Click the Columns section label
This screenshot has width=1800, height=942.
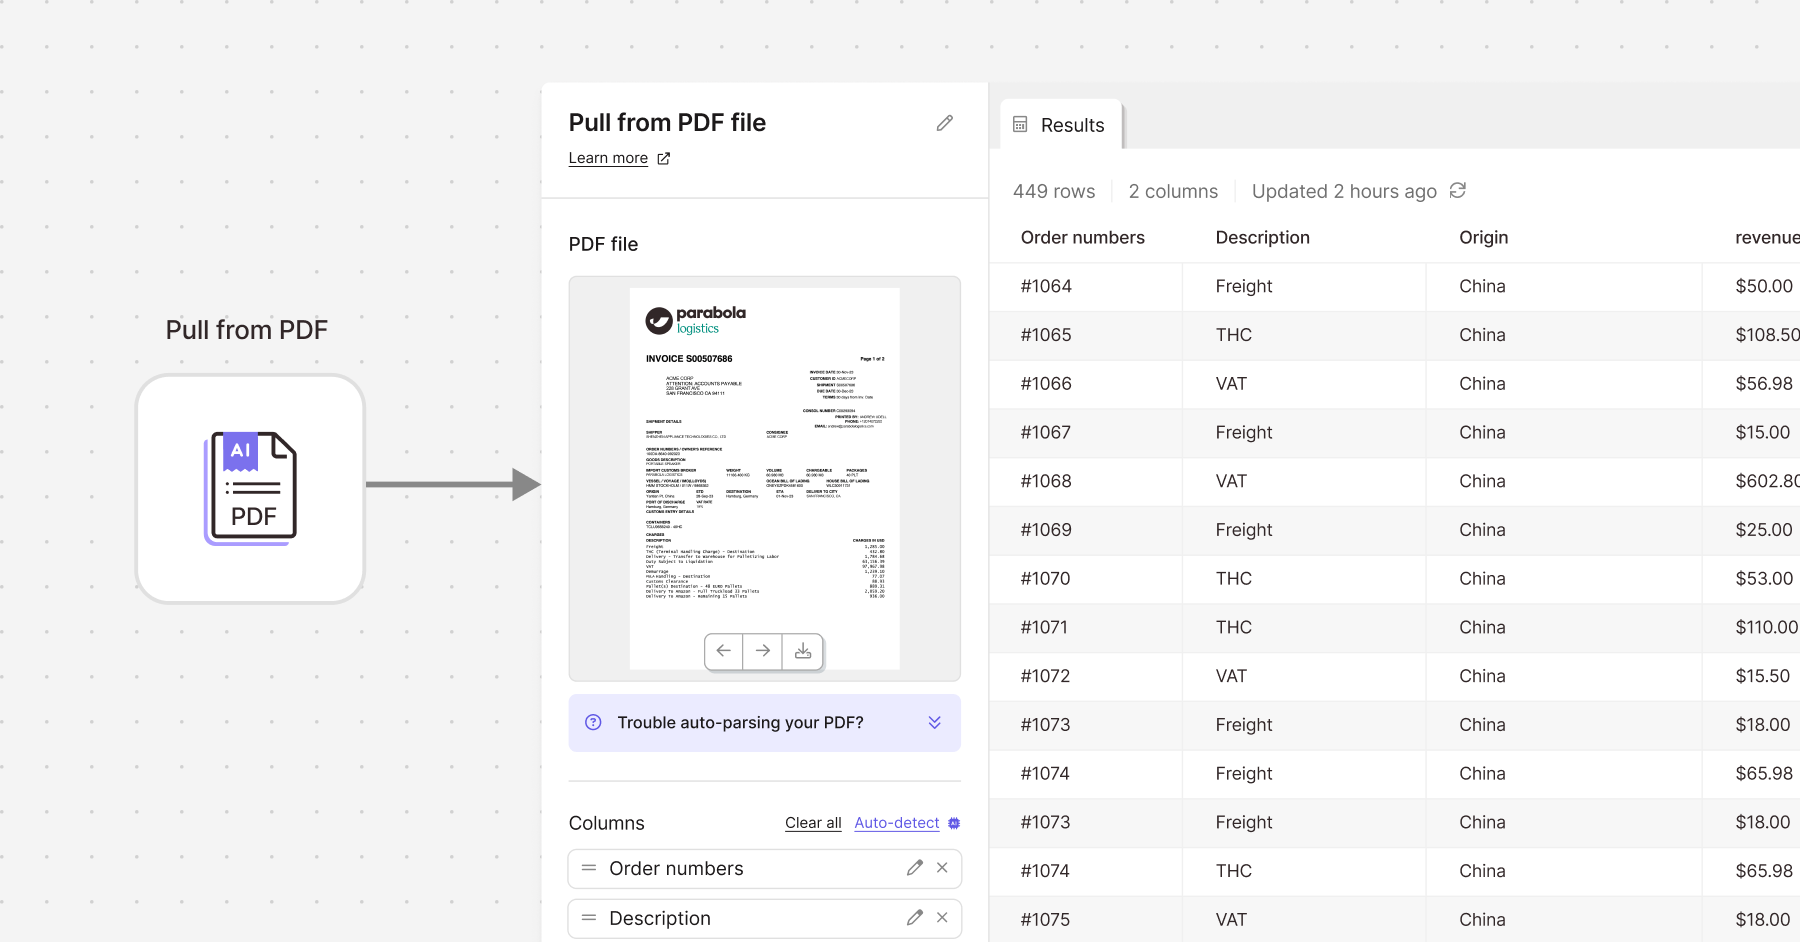607,823
